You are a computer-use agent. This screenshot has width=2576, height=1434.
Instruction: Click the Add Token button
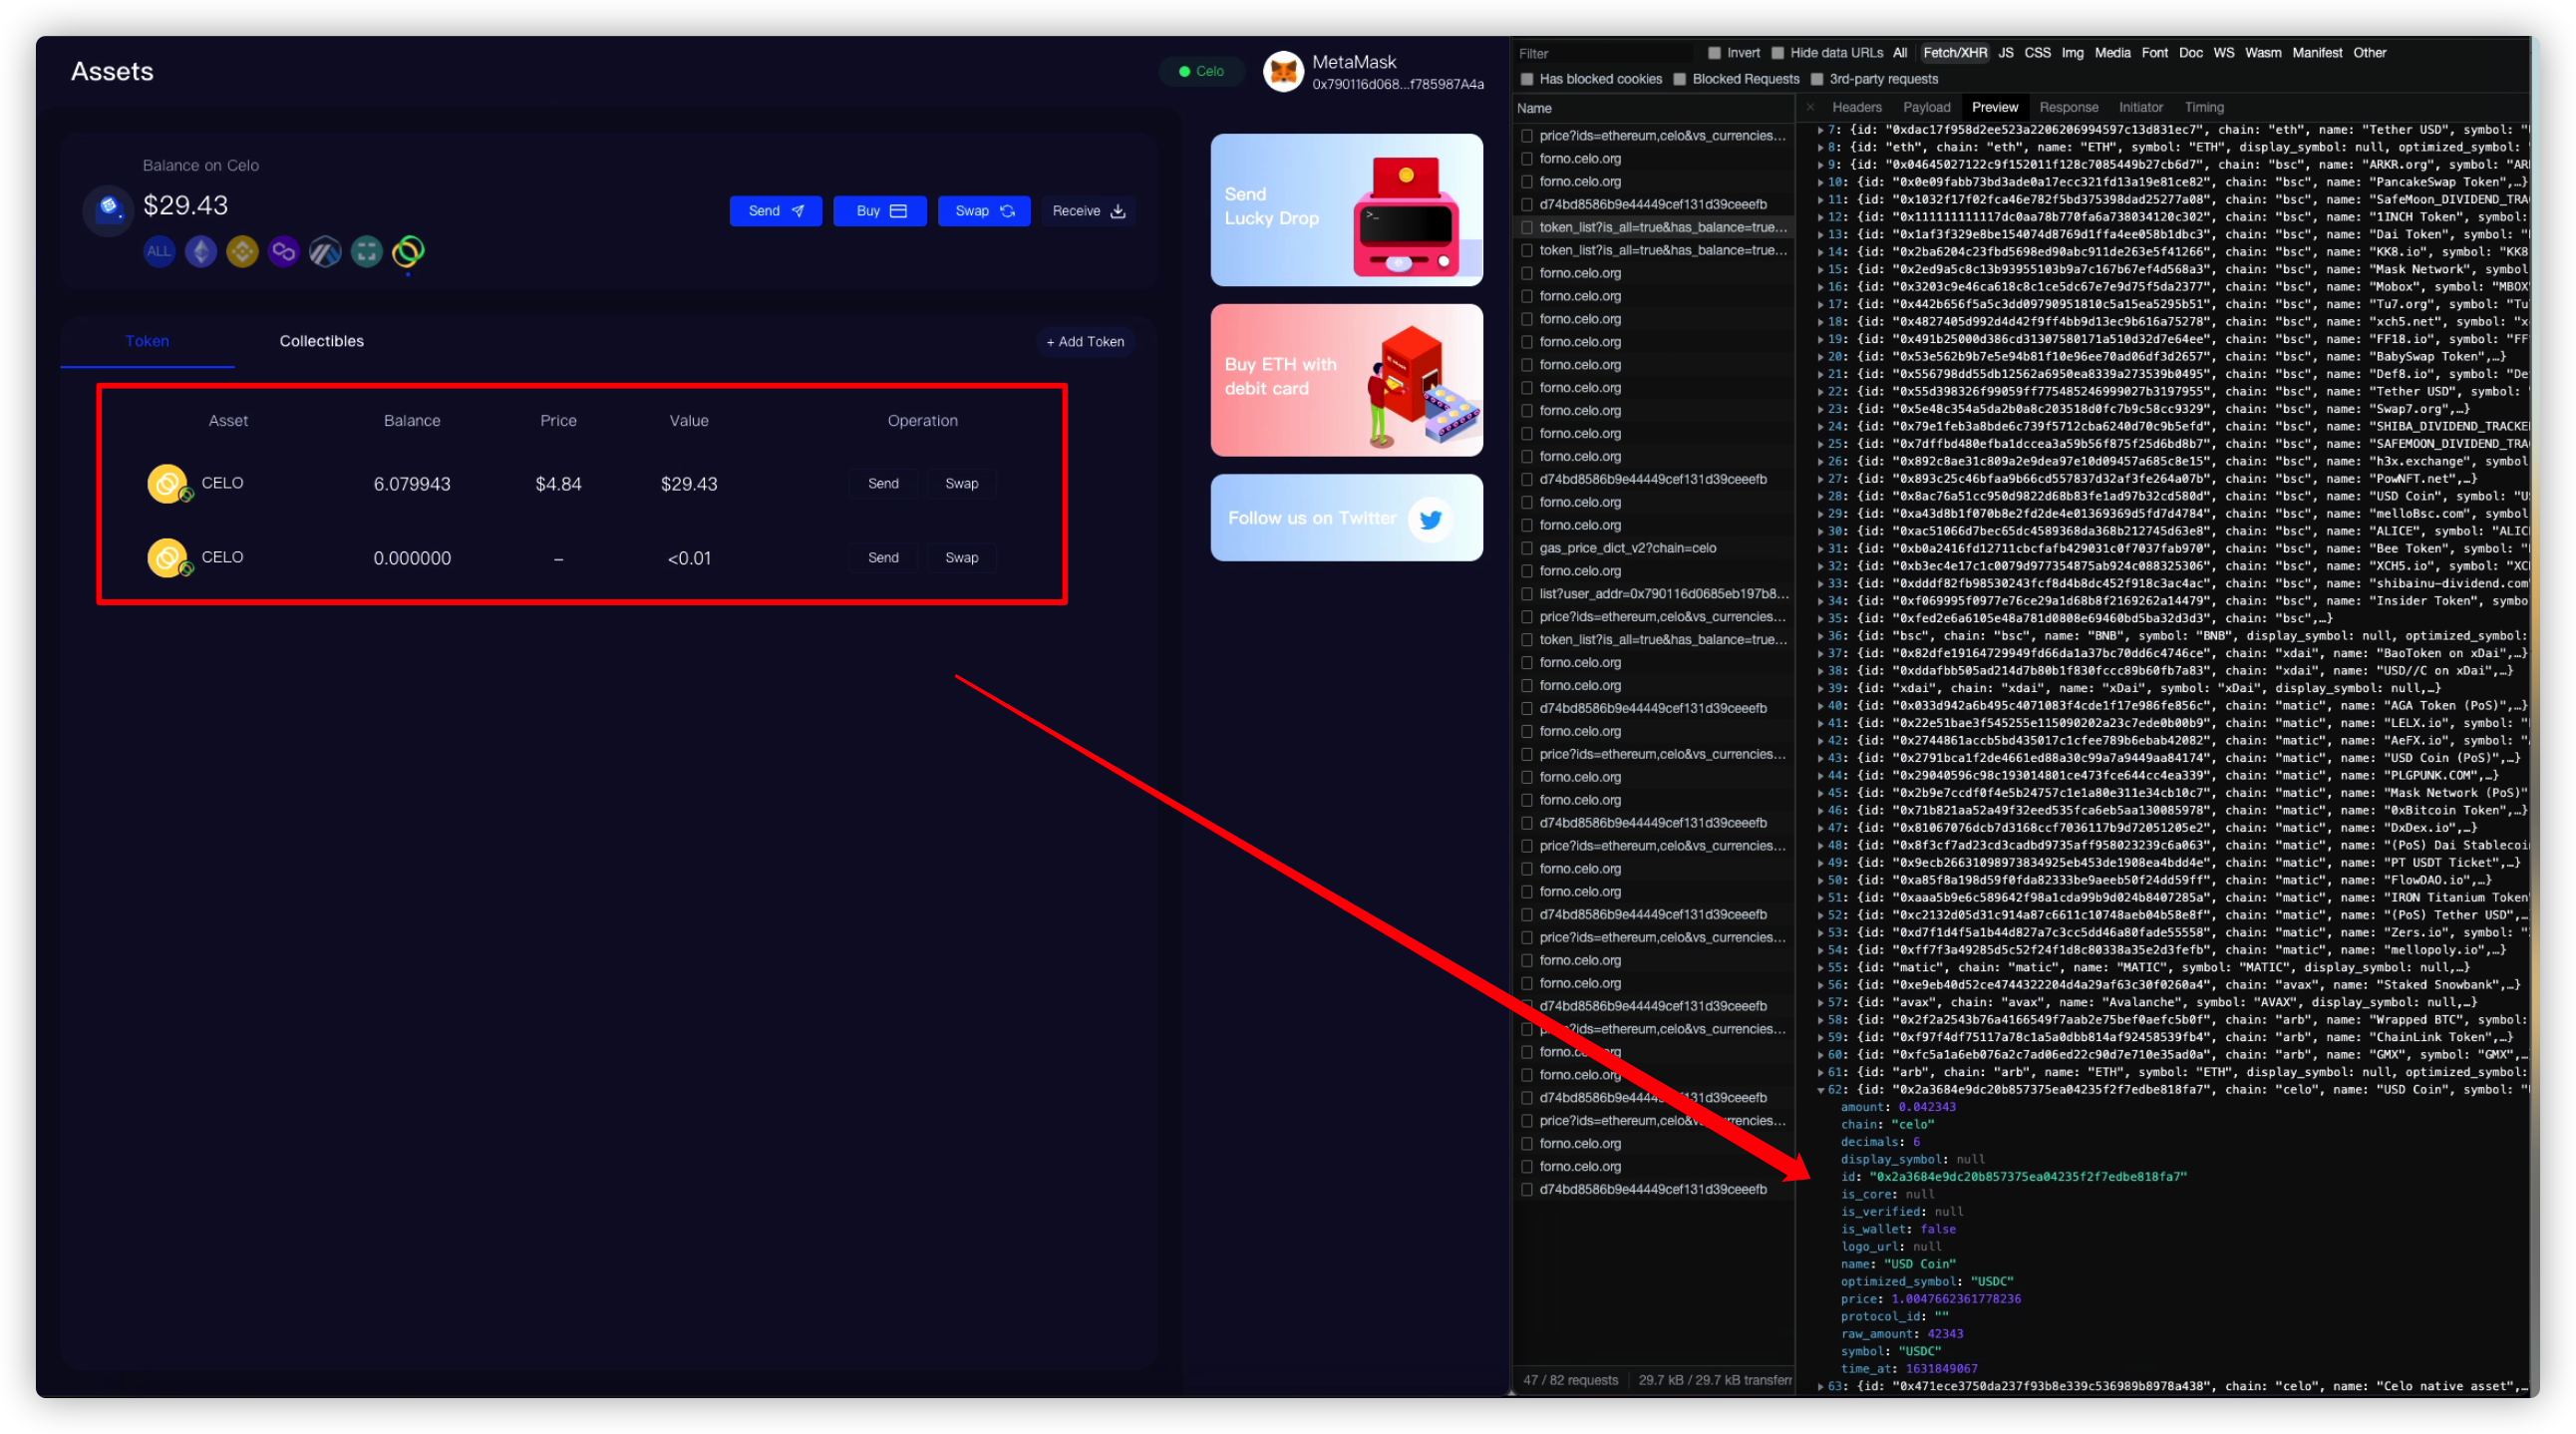1085,342
